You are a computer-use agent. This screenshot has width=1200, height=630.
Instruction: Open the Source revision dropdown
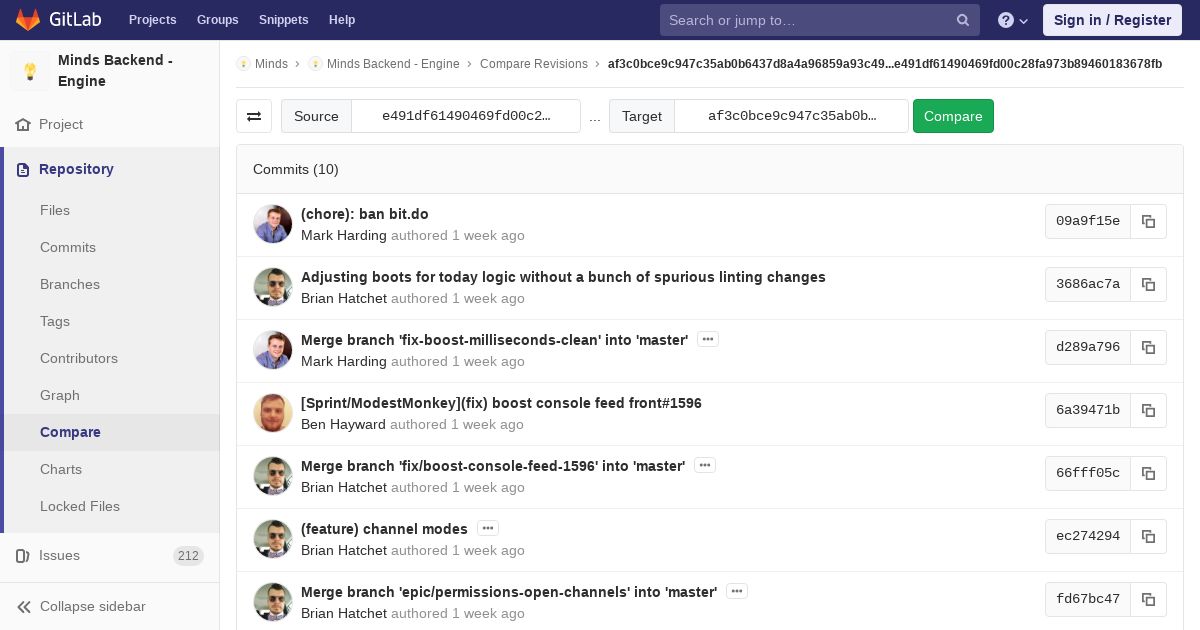pyautogui.click(x=466, y=116)
